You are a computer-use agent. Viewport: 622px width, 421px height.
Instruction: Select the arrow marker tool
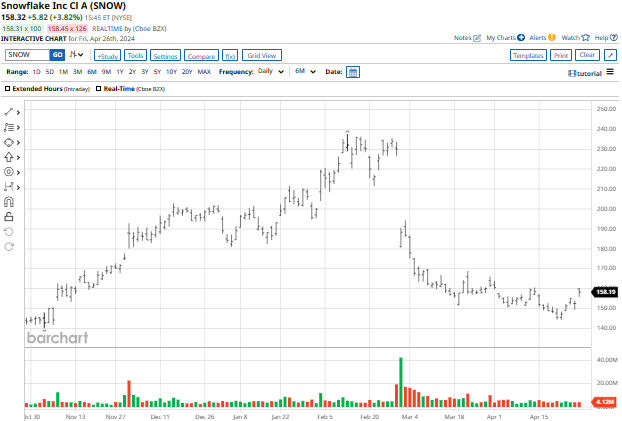pos(10,157)
